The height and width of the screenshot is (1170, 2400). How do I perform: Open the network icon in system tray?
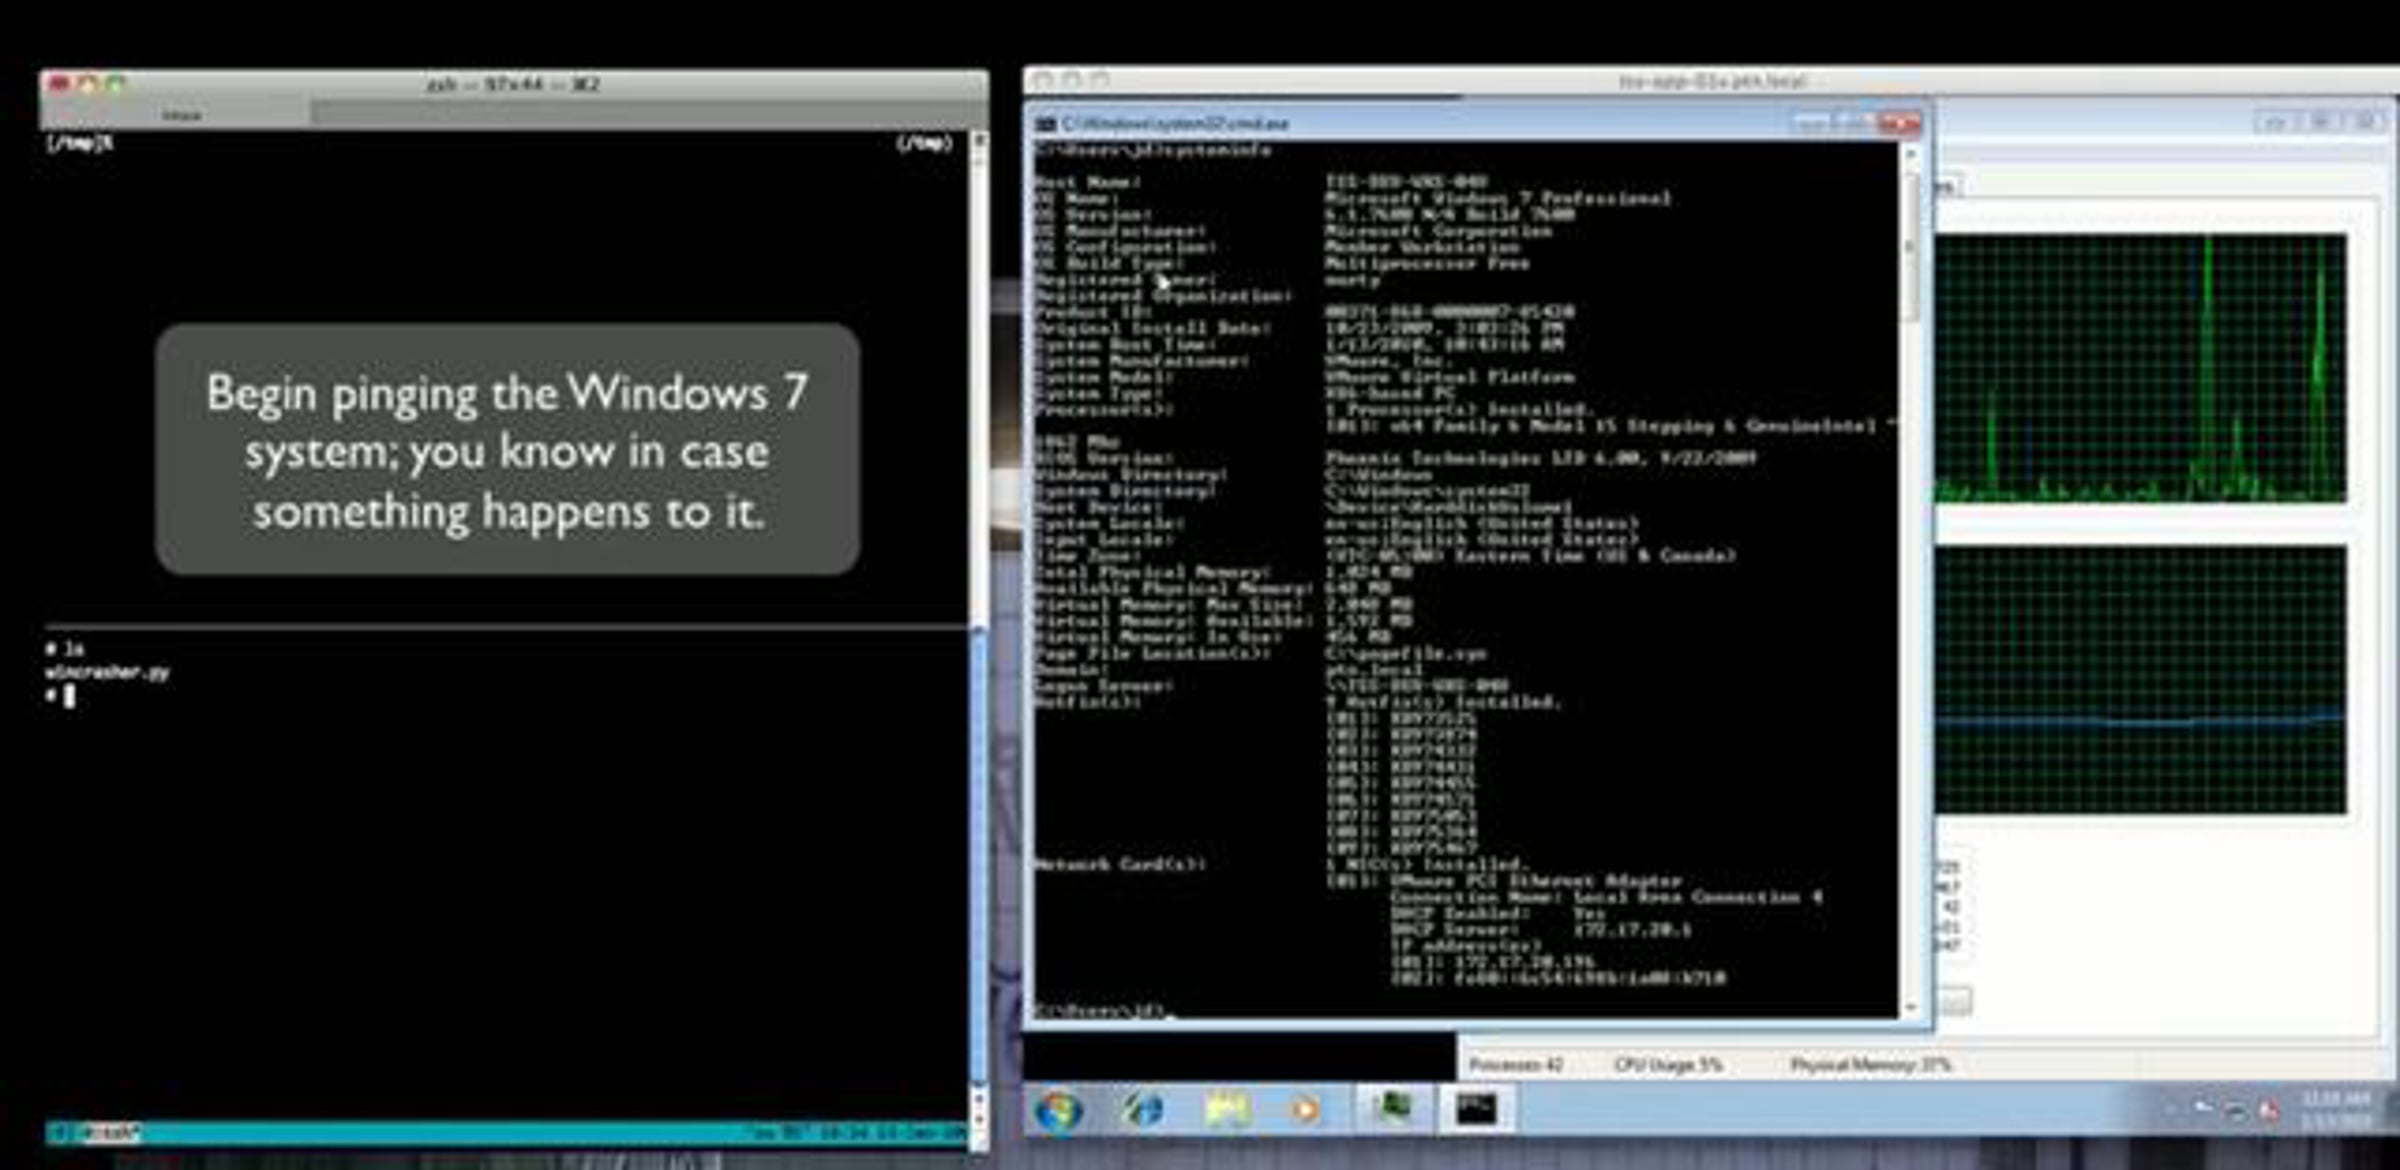2236,1111
